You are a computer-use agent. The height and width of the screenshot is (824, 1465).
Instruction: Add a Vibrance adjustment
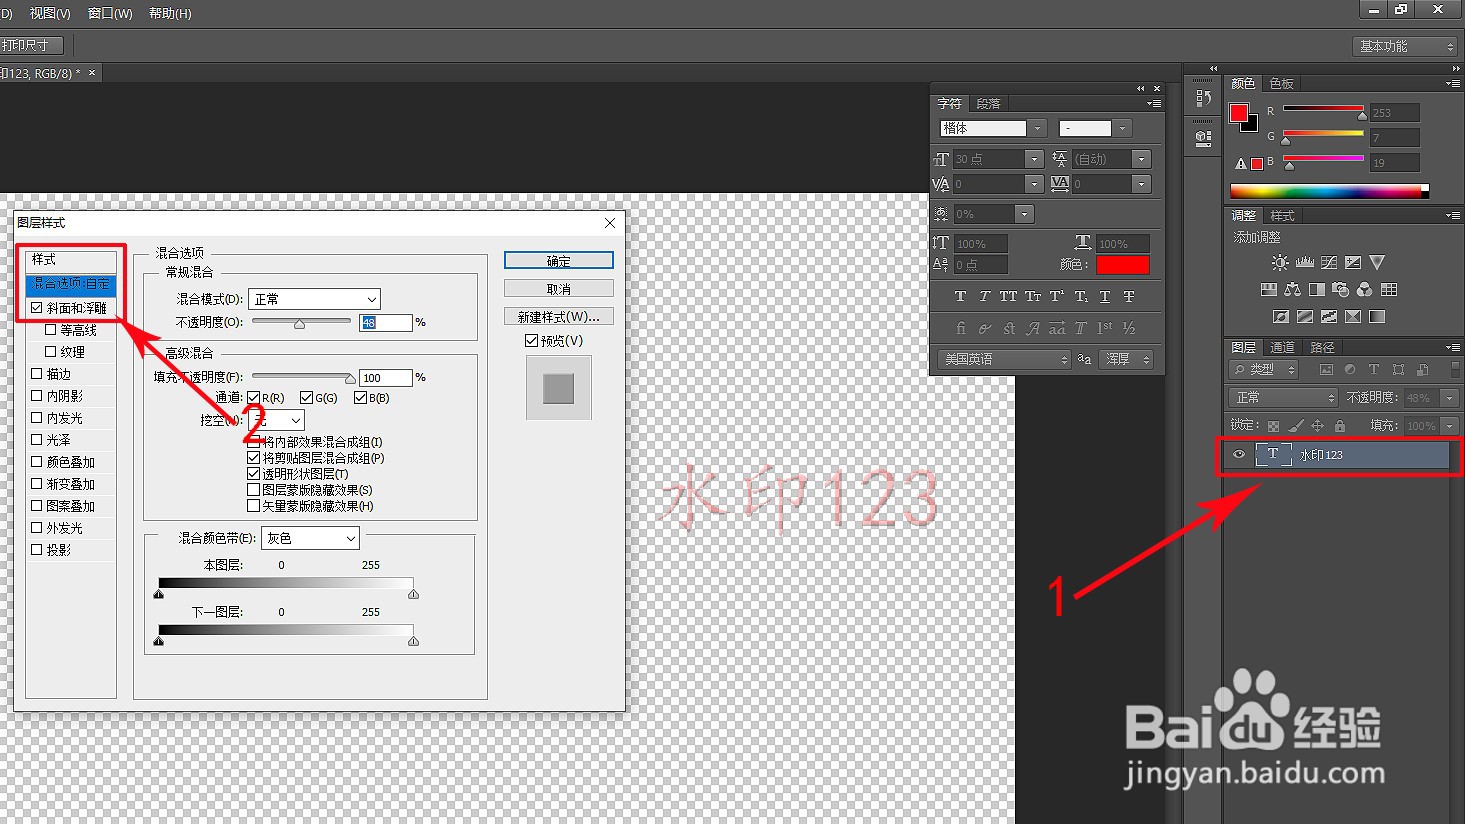click(1377, 263)
